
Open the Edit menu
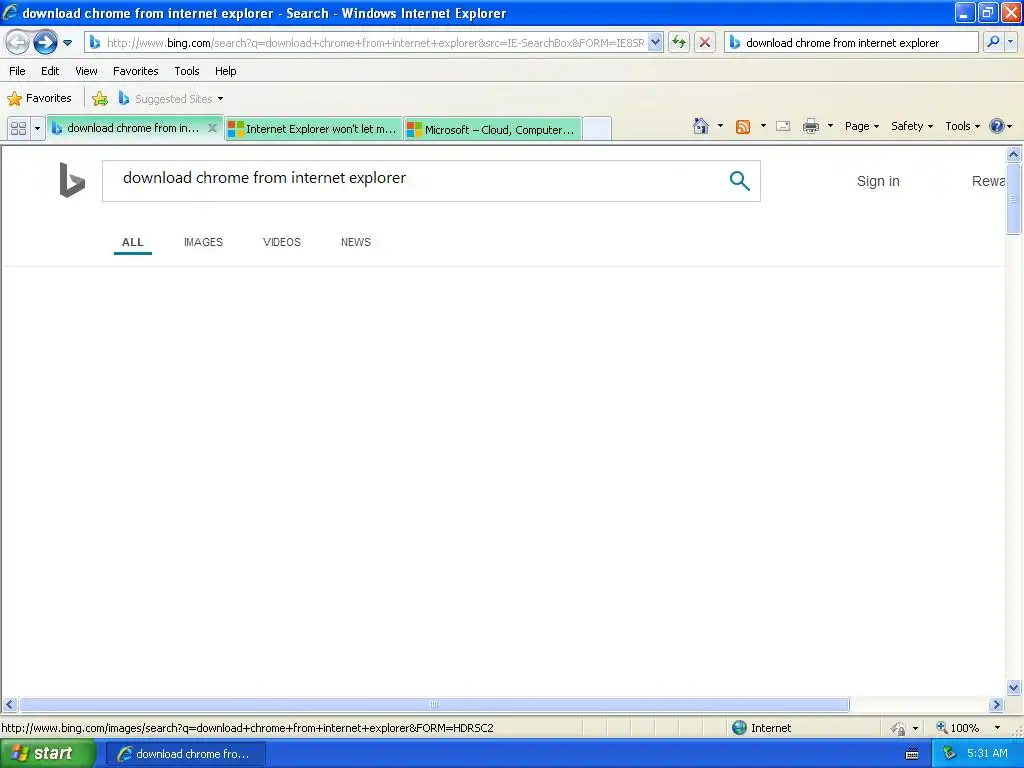[50, 71]
